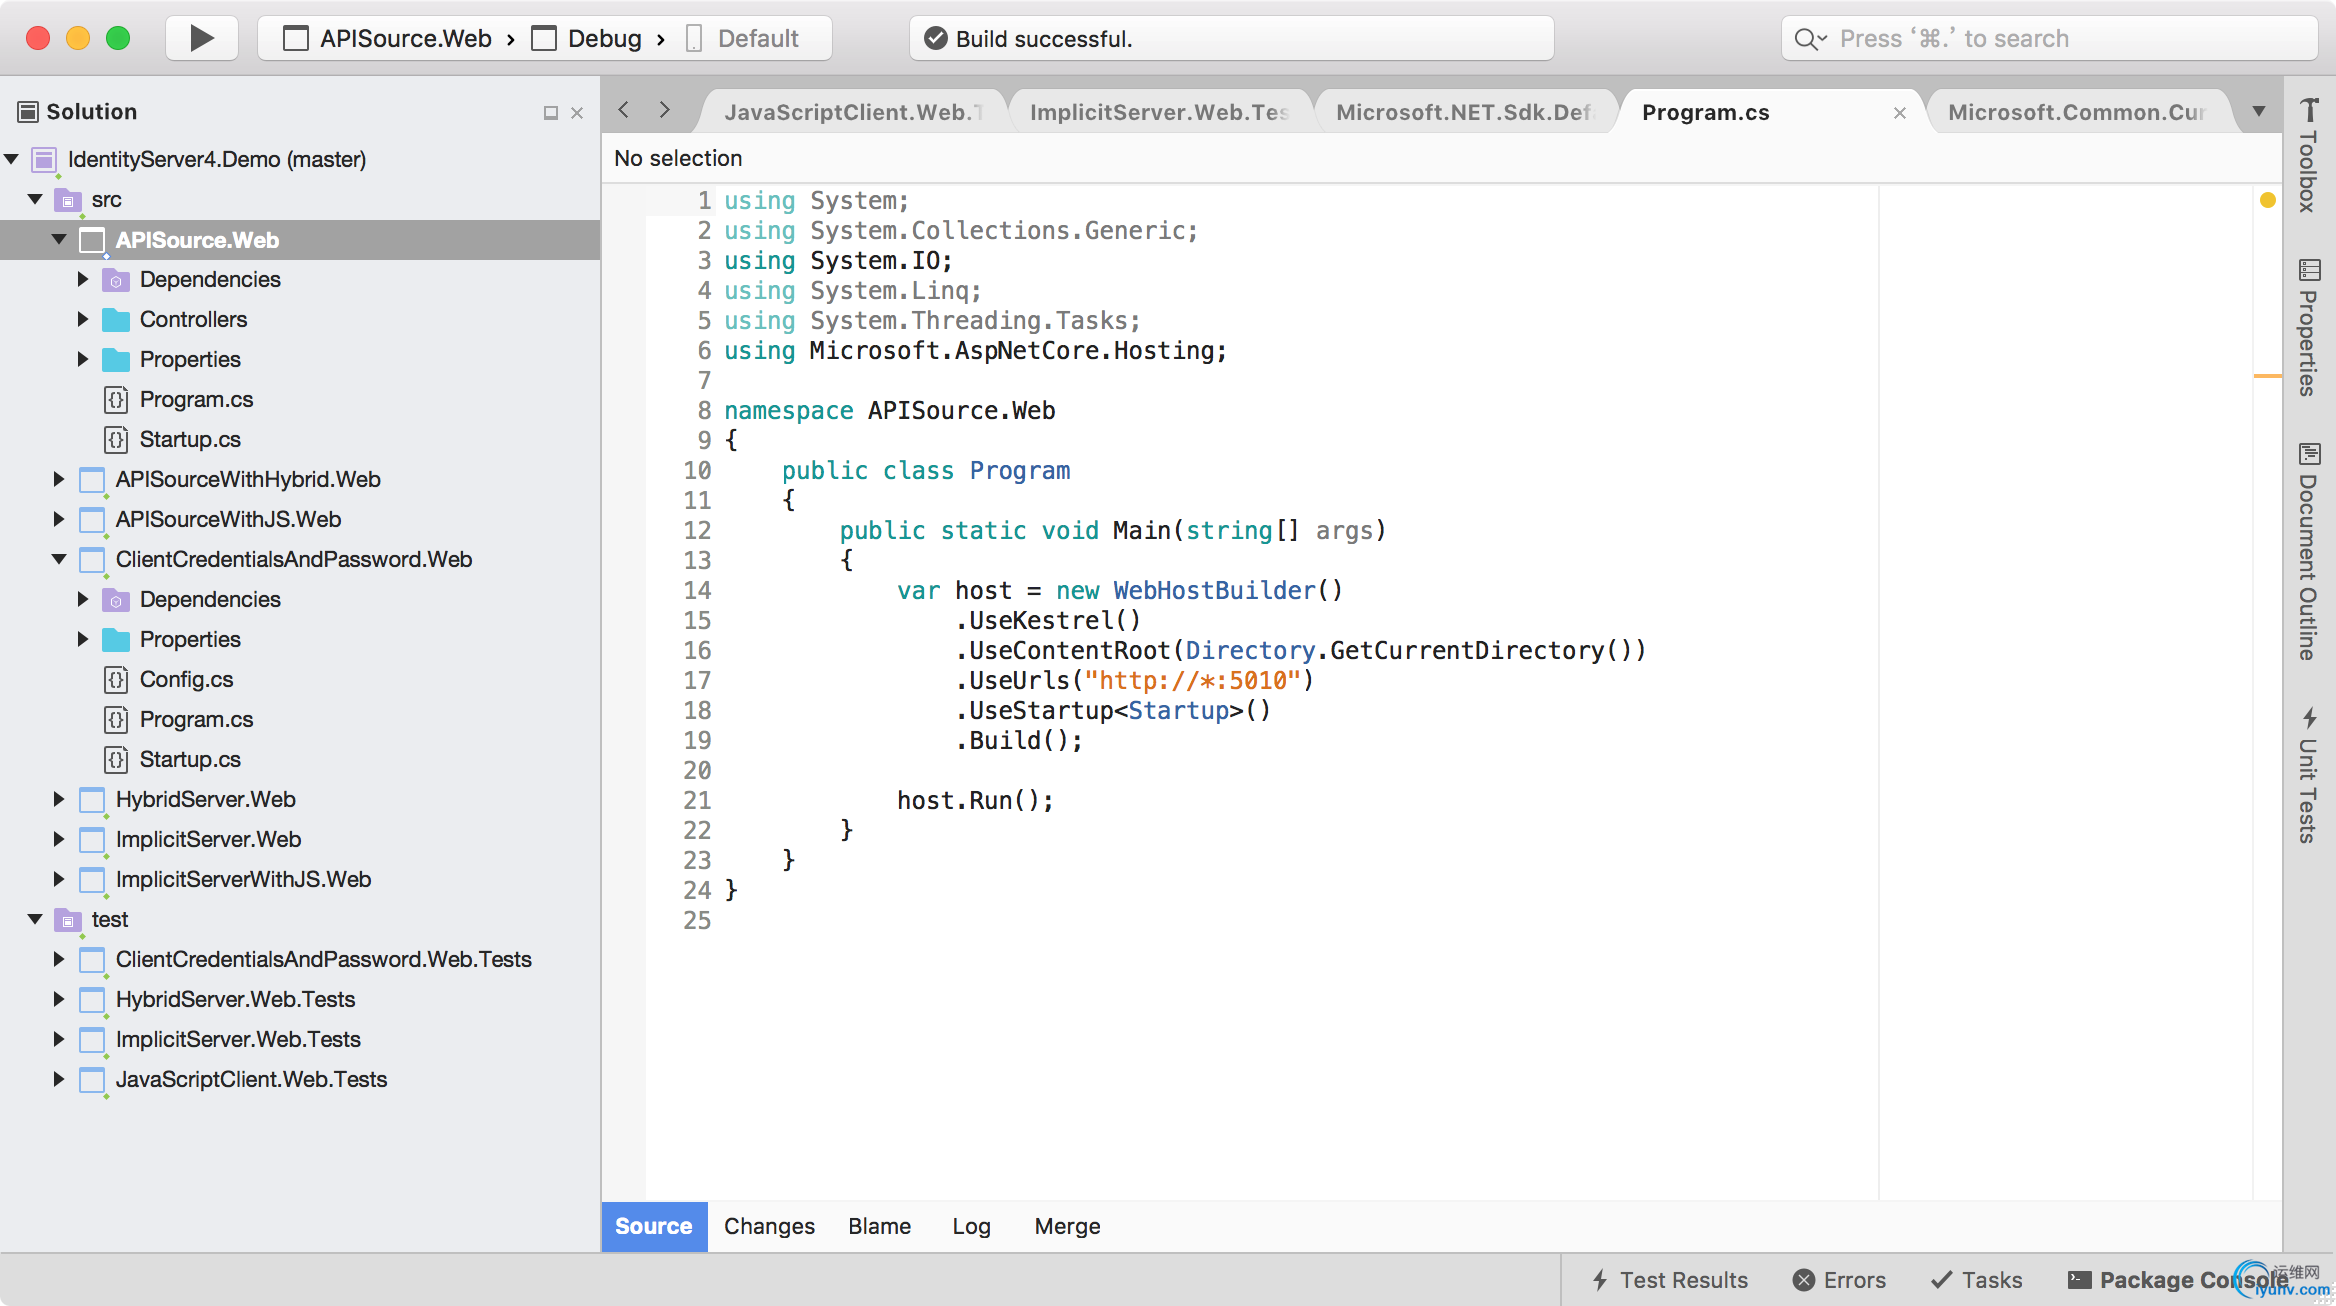This screenshot has width=2336, height=1306.
Task: Select Program.cs under ClientCredentialsAndPassword.Web
Action: [196, 719]
